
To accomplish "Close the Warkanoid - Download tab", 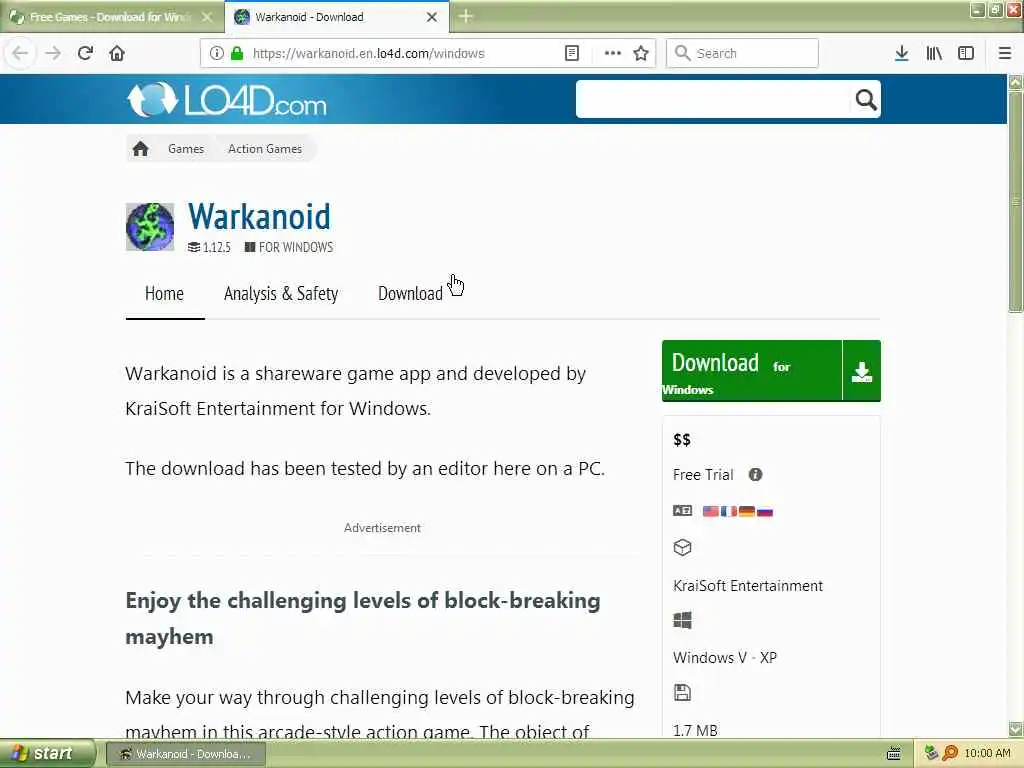I will 432,17.
